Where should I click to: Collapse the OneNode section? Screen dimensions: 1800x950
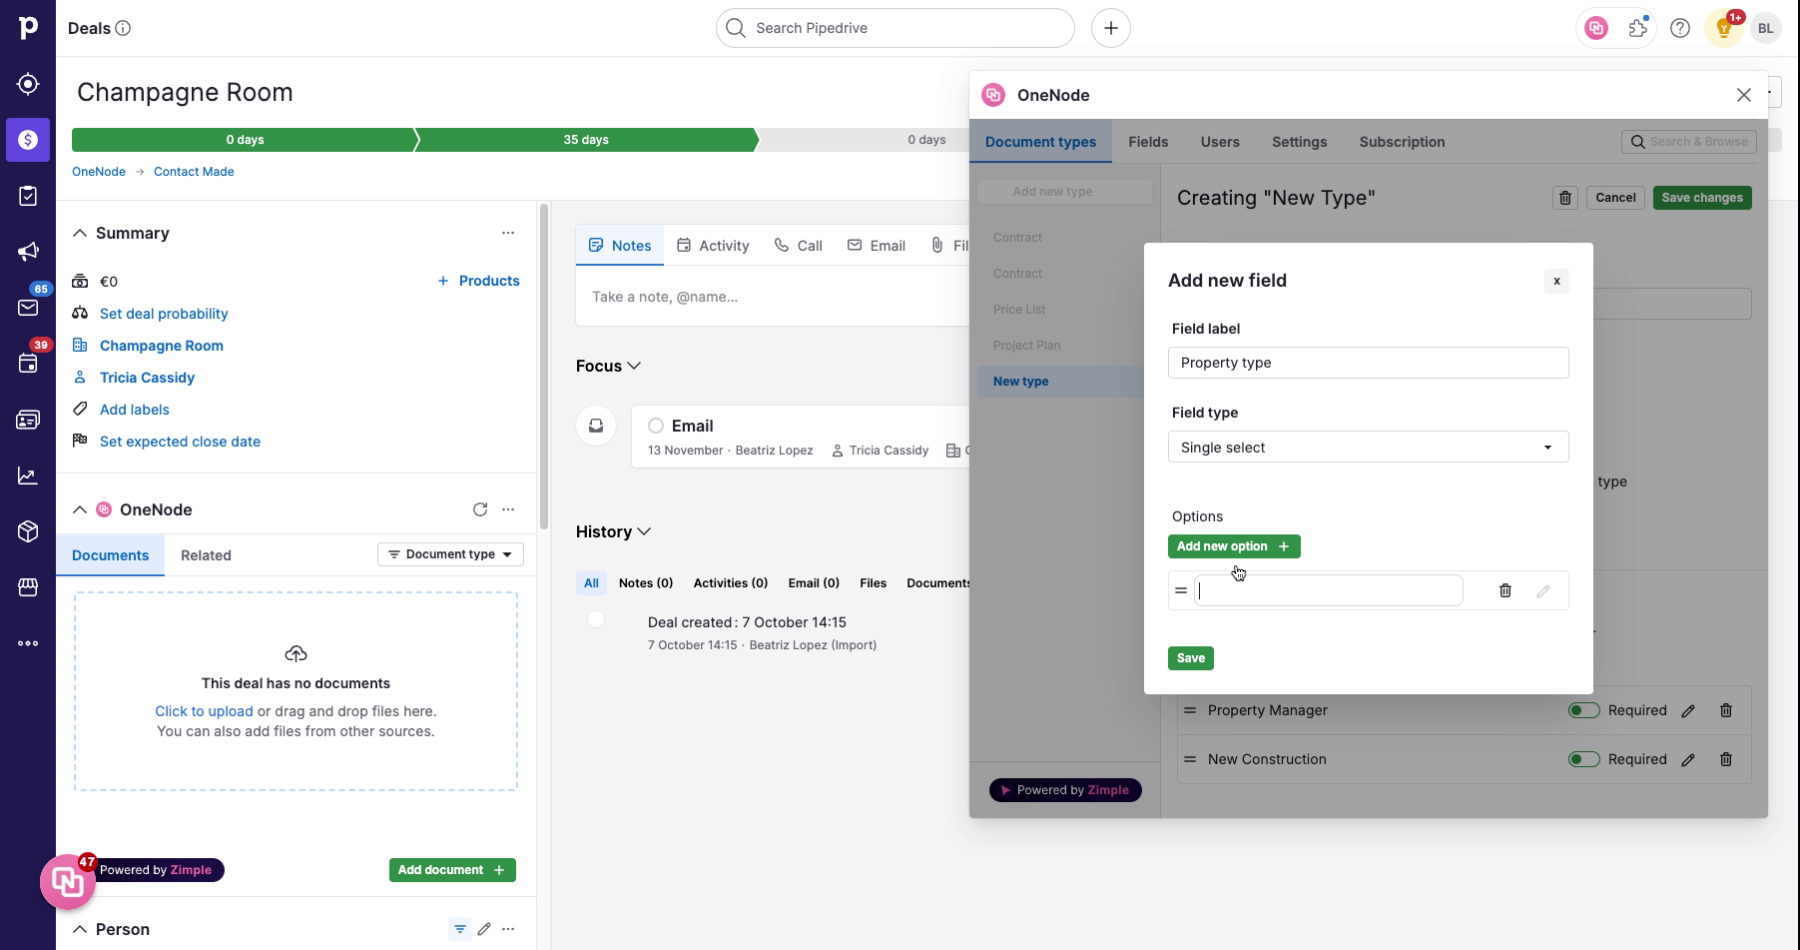point(80,509)
